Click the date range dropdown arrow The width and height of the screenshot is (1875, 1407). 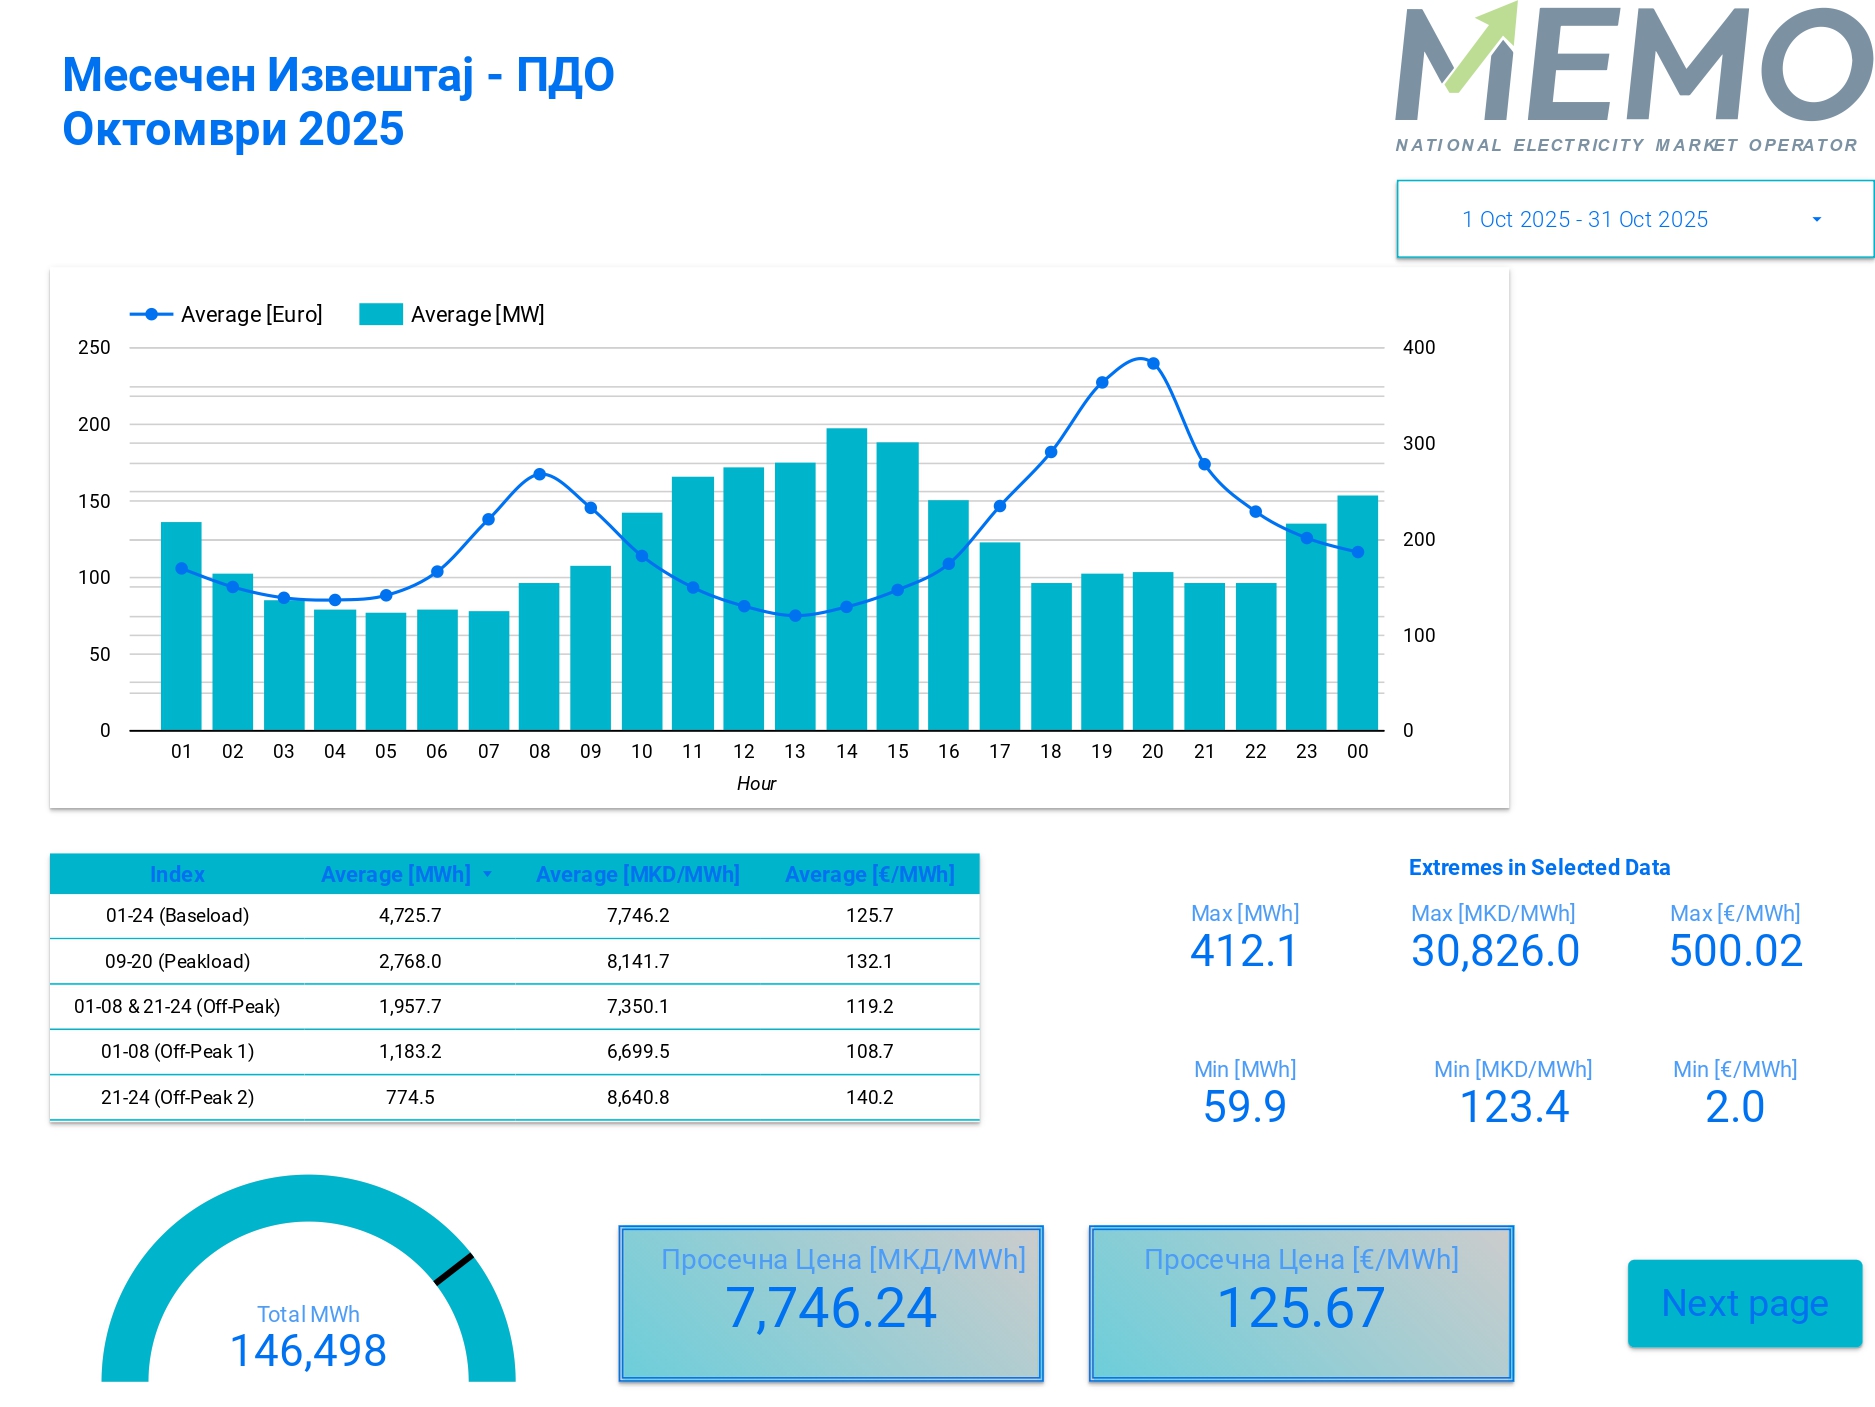pyautogui.click(x=1816, y=220)
